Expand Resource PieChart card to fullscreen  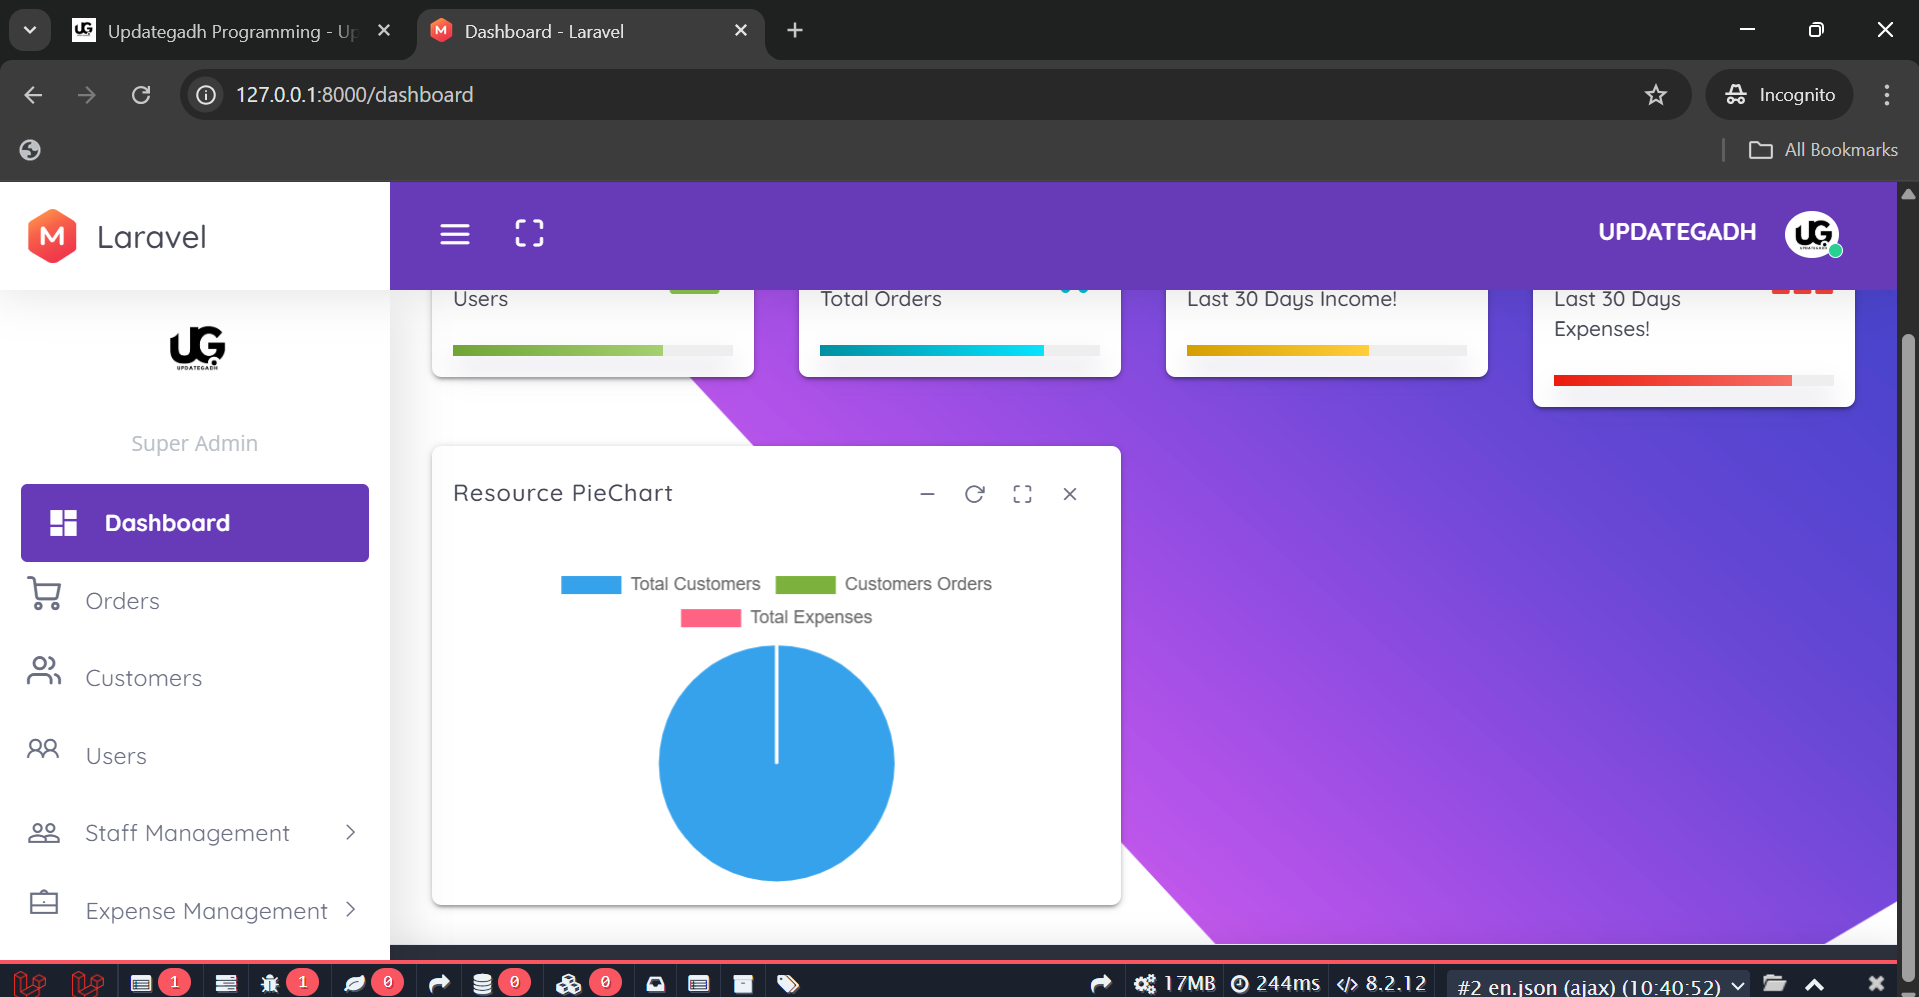click(x=1022, y=494)
